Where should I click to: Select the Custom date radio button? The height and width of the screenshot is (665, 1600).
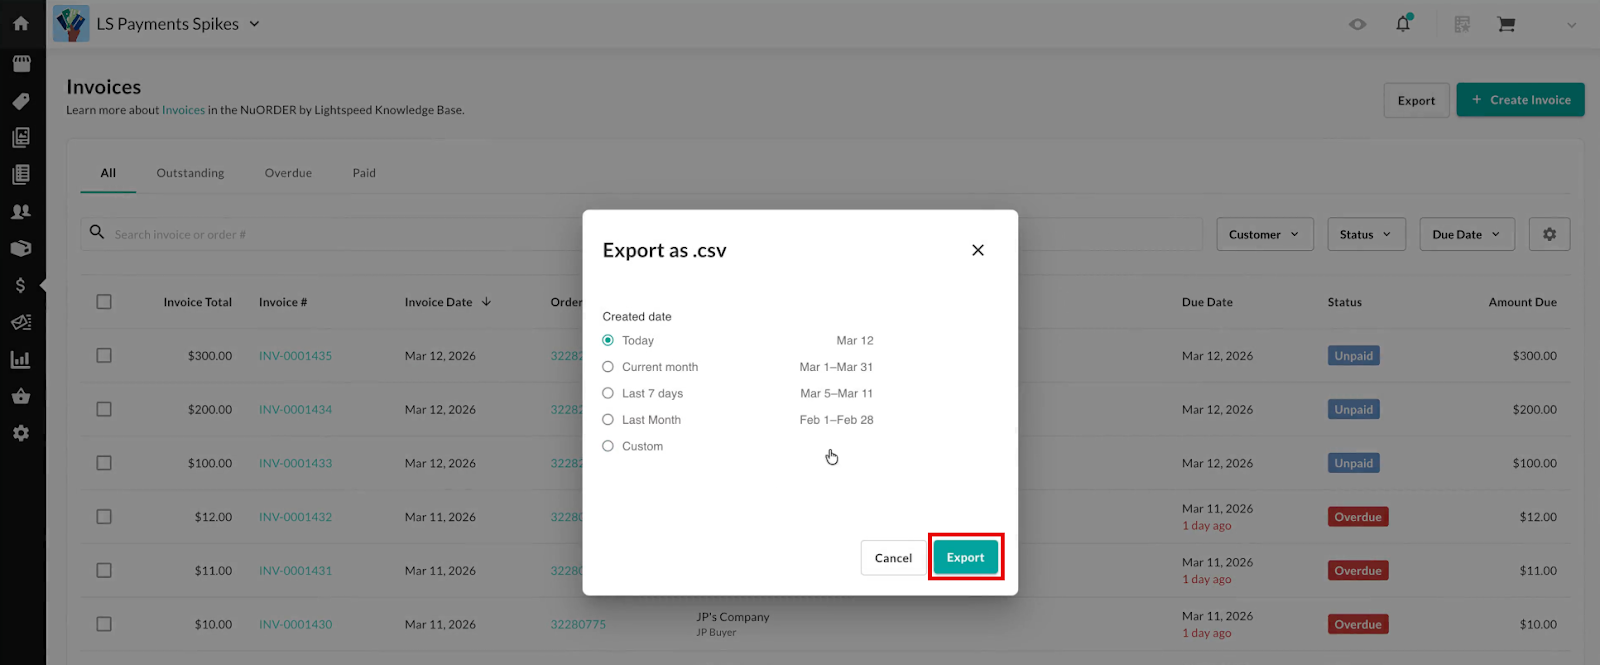608,447
